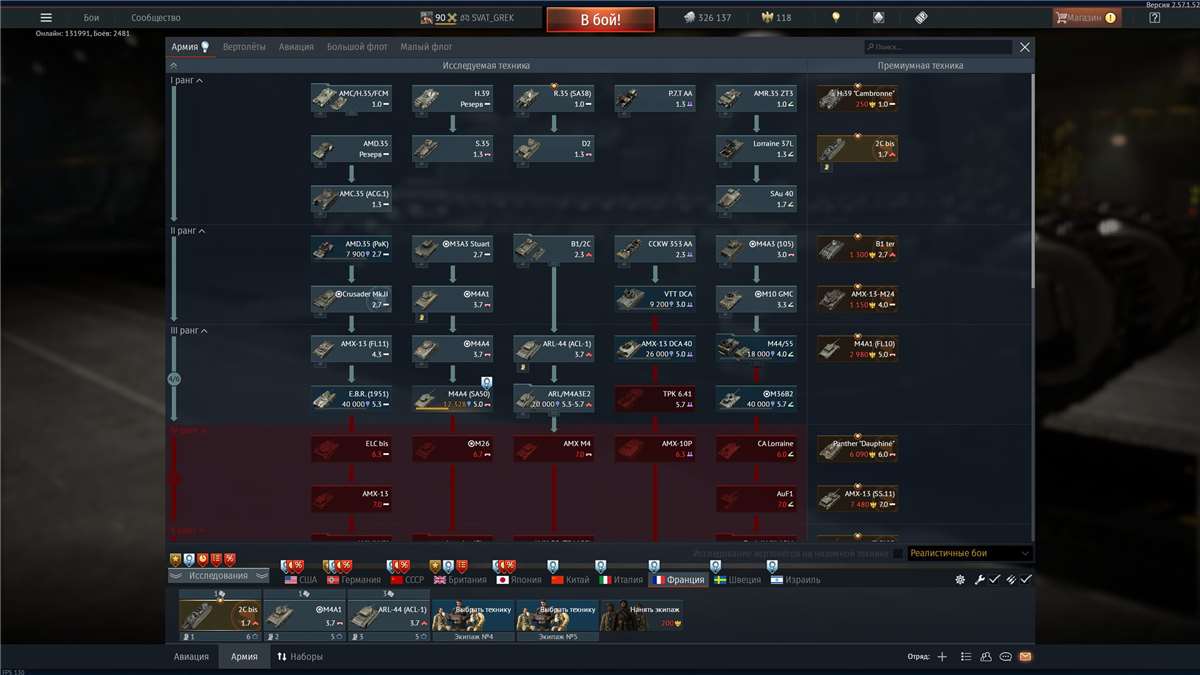Open the orange mail envelope icon
The height and width of the screenshot is (675, 1200).
1025,657
